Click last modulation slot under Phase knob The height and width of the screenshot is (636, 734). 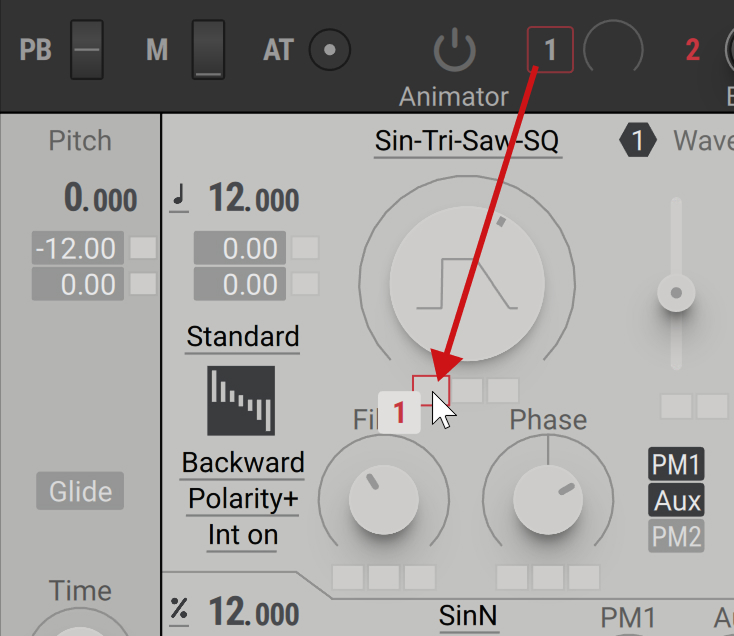click(x=584, y=577)
